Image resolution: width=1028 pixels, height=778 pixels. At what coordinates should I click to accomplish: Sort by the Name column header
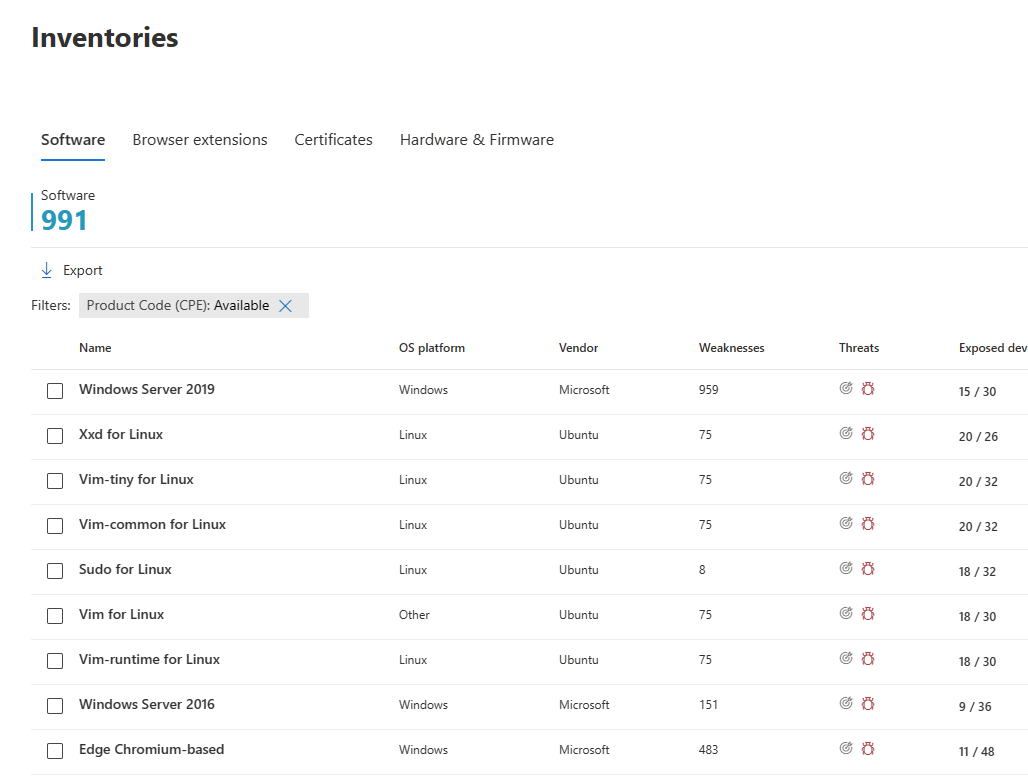coord(95,348)
